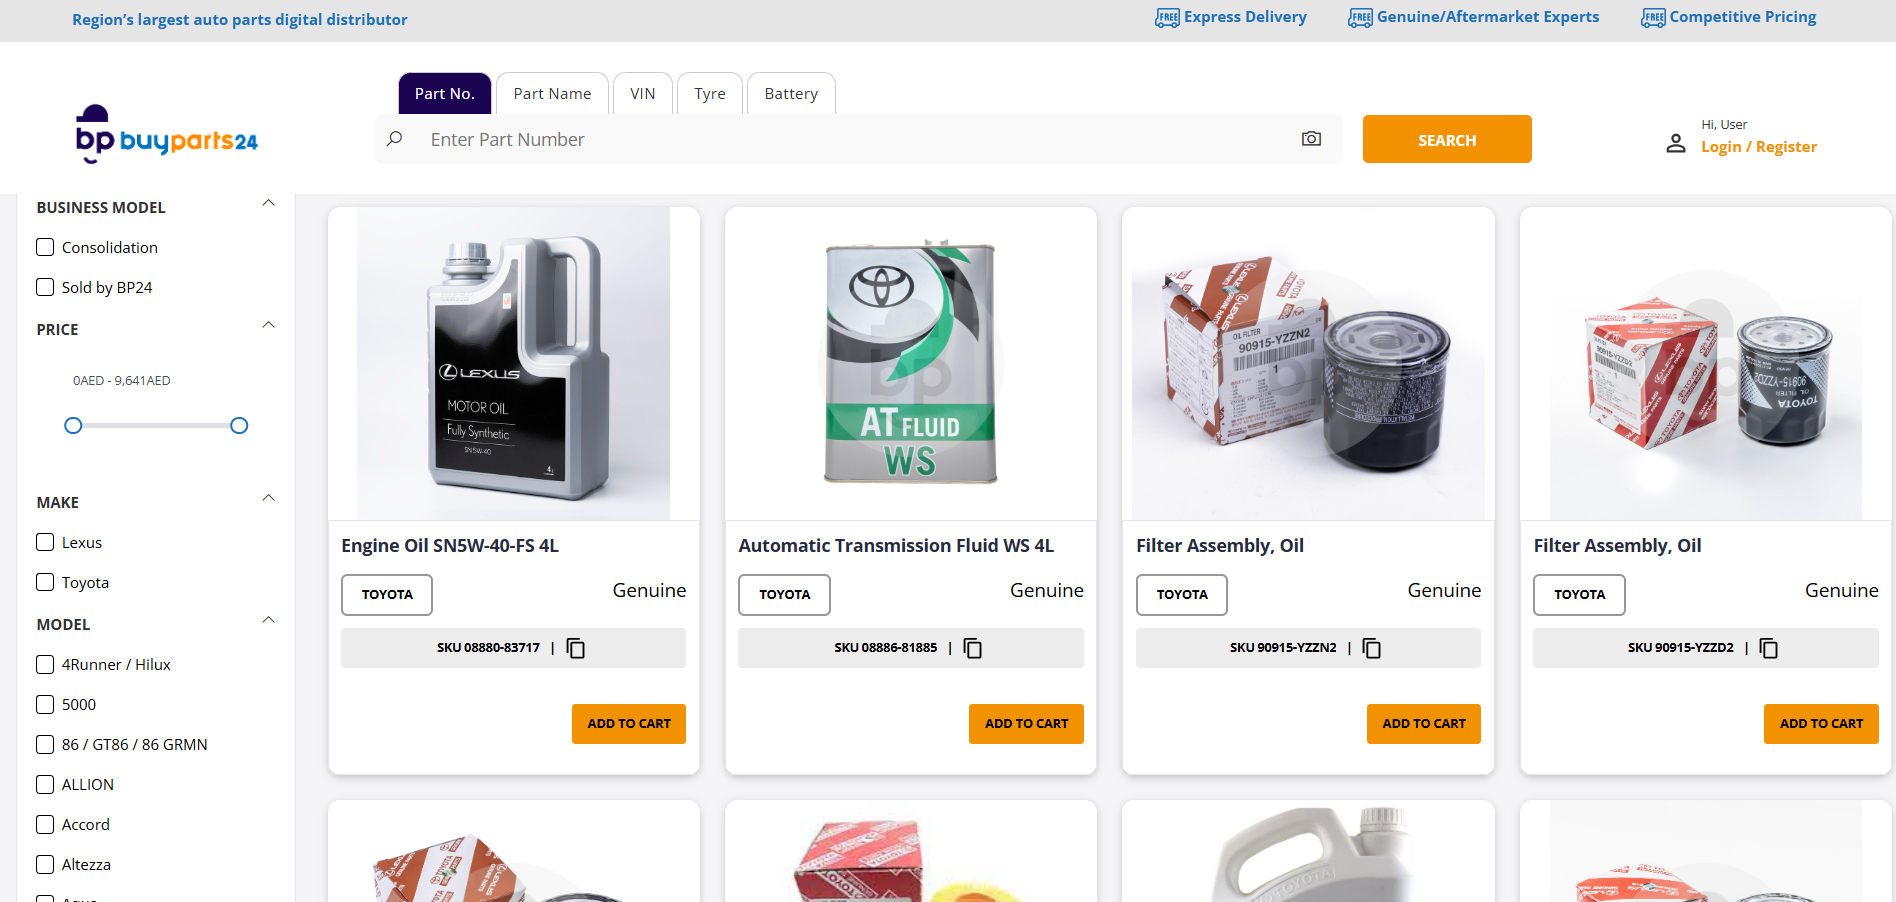Screen dimensions: 1896x902
Task: Check the Toyota make filter
Action: click(x=45, y=582)
